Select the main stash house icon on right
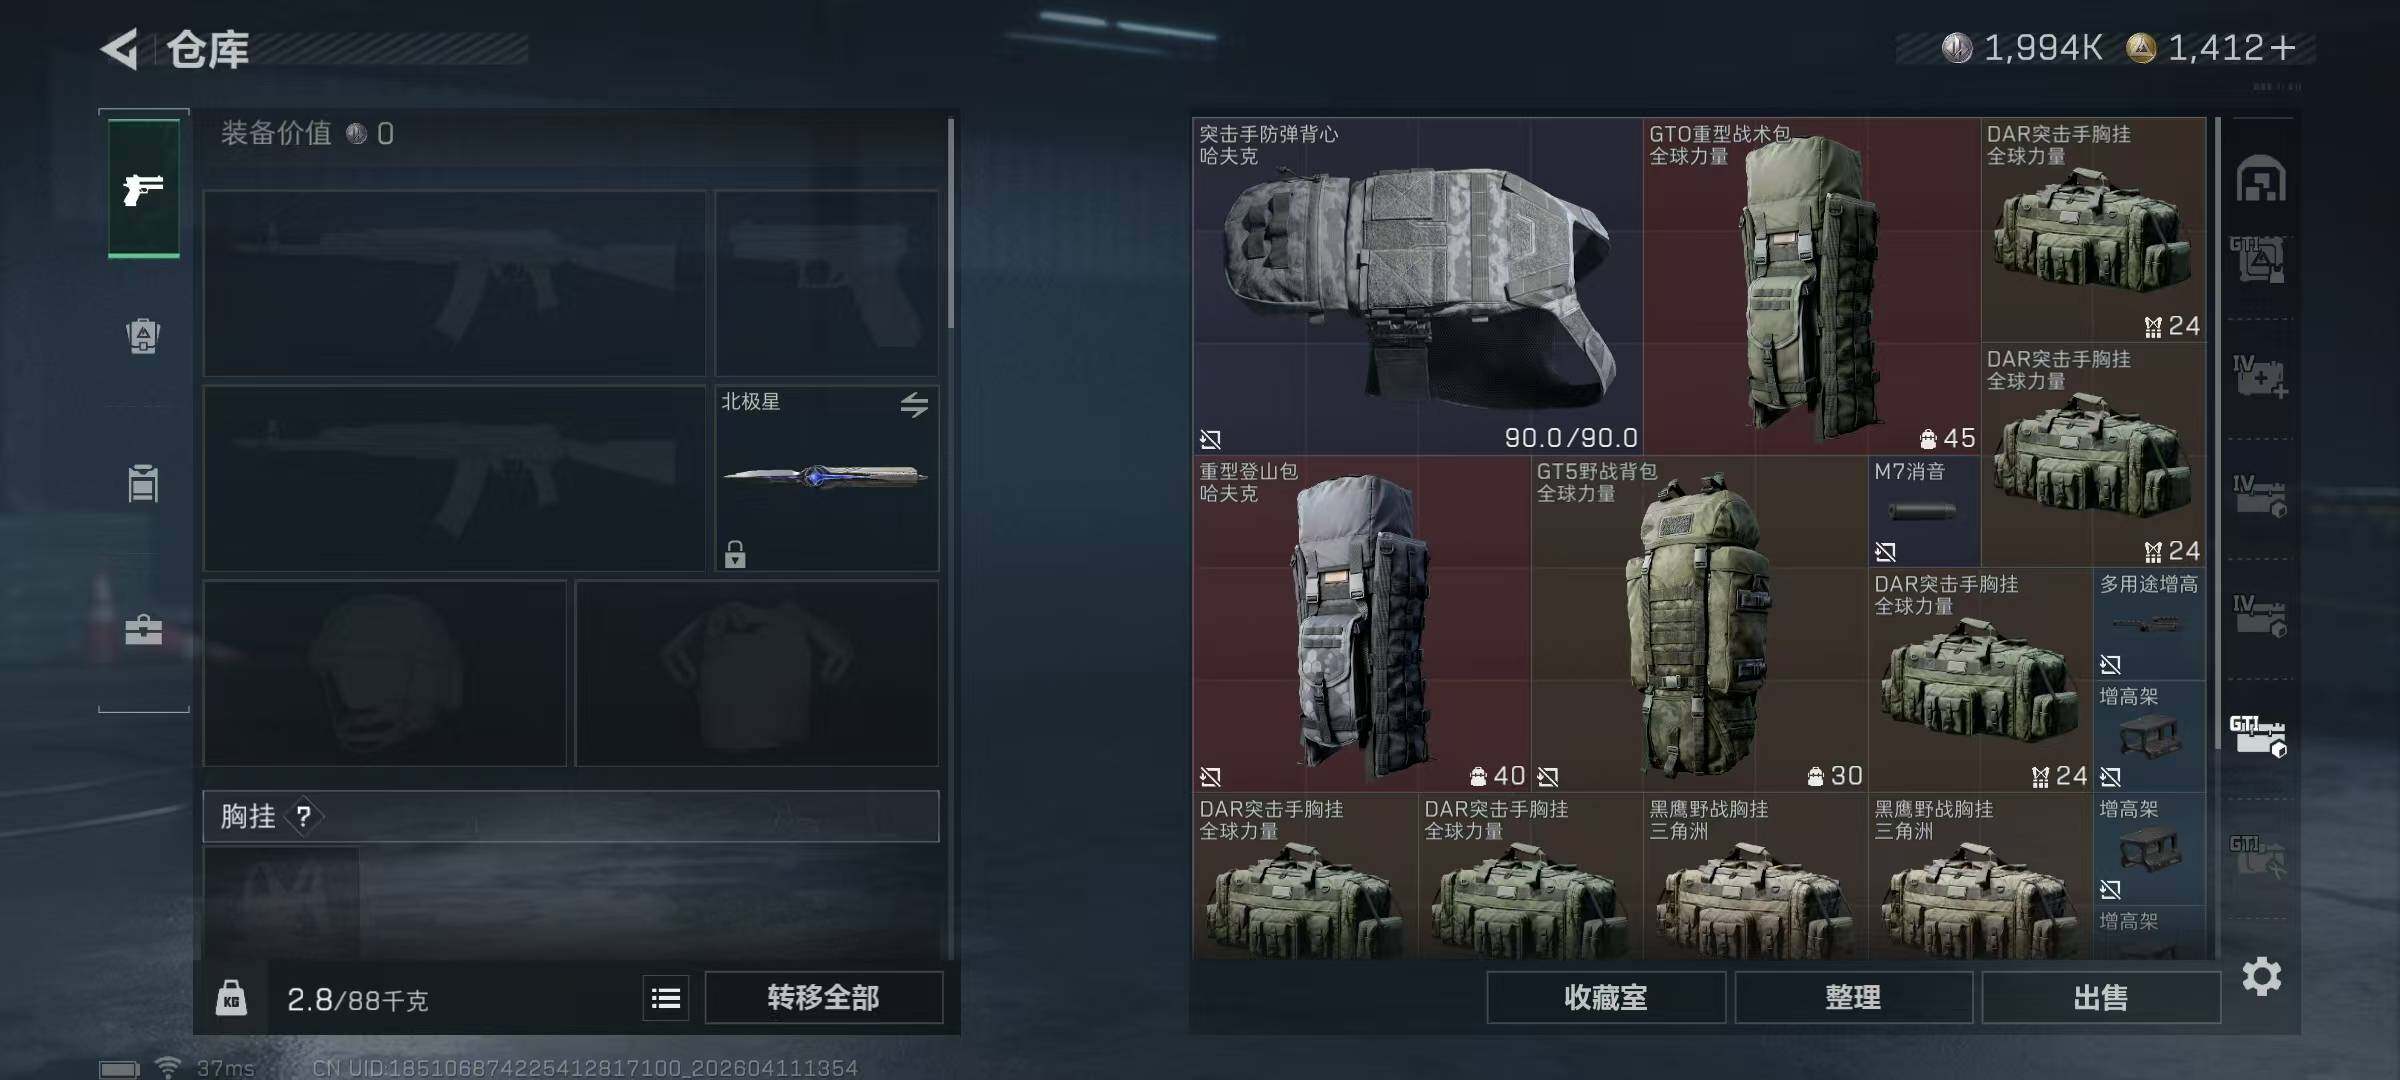 [2261, 179]
